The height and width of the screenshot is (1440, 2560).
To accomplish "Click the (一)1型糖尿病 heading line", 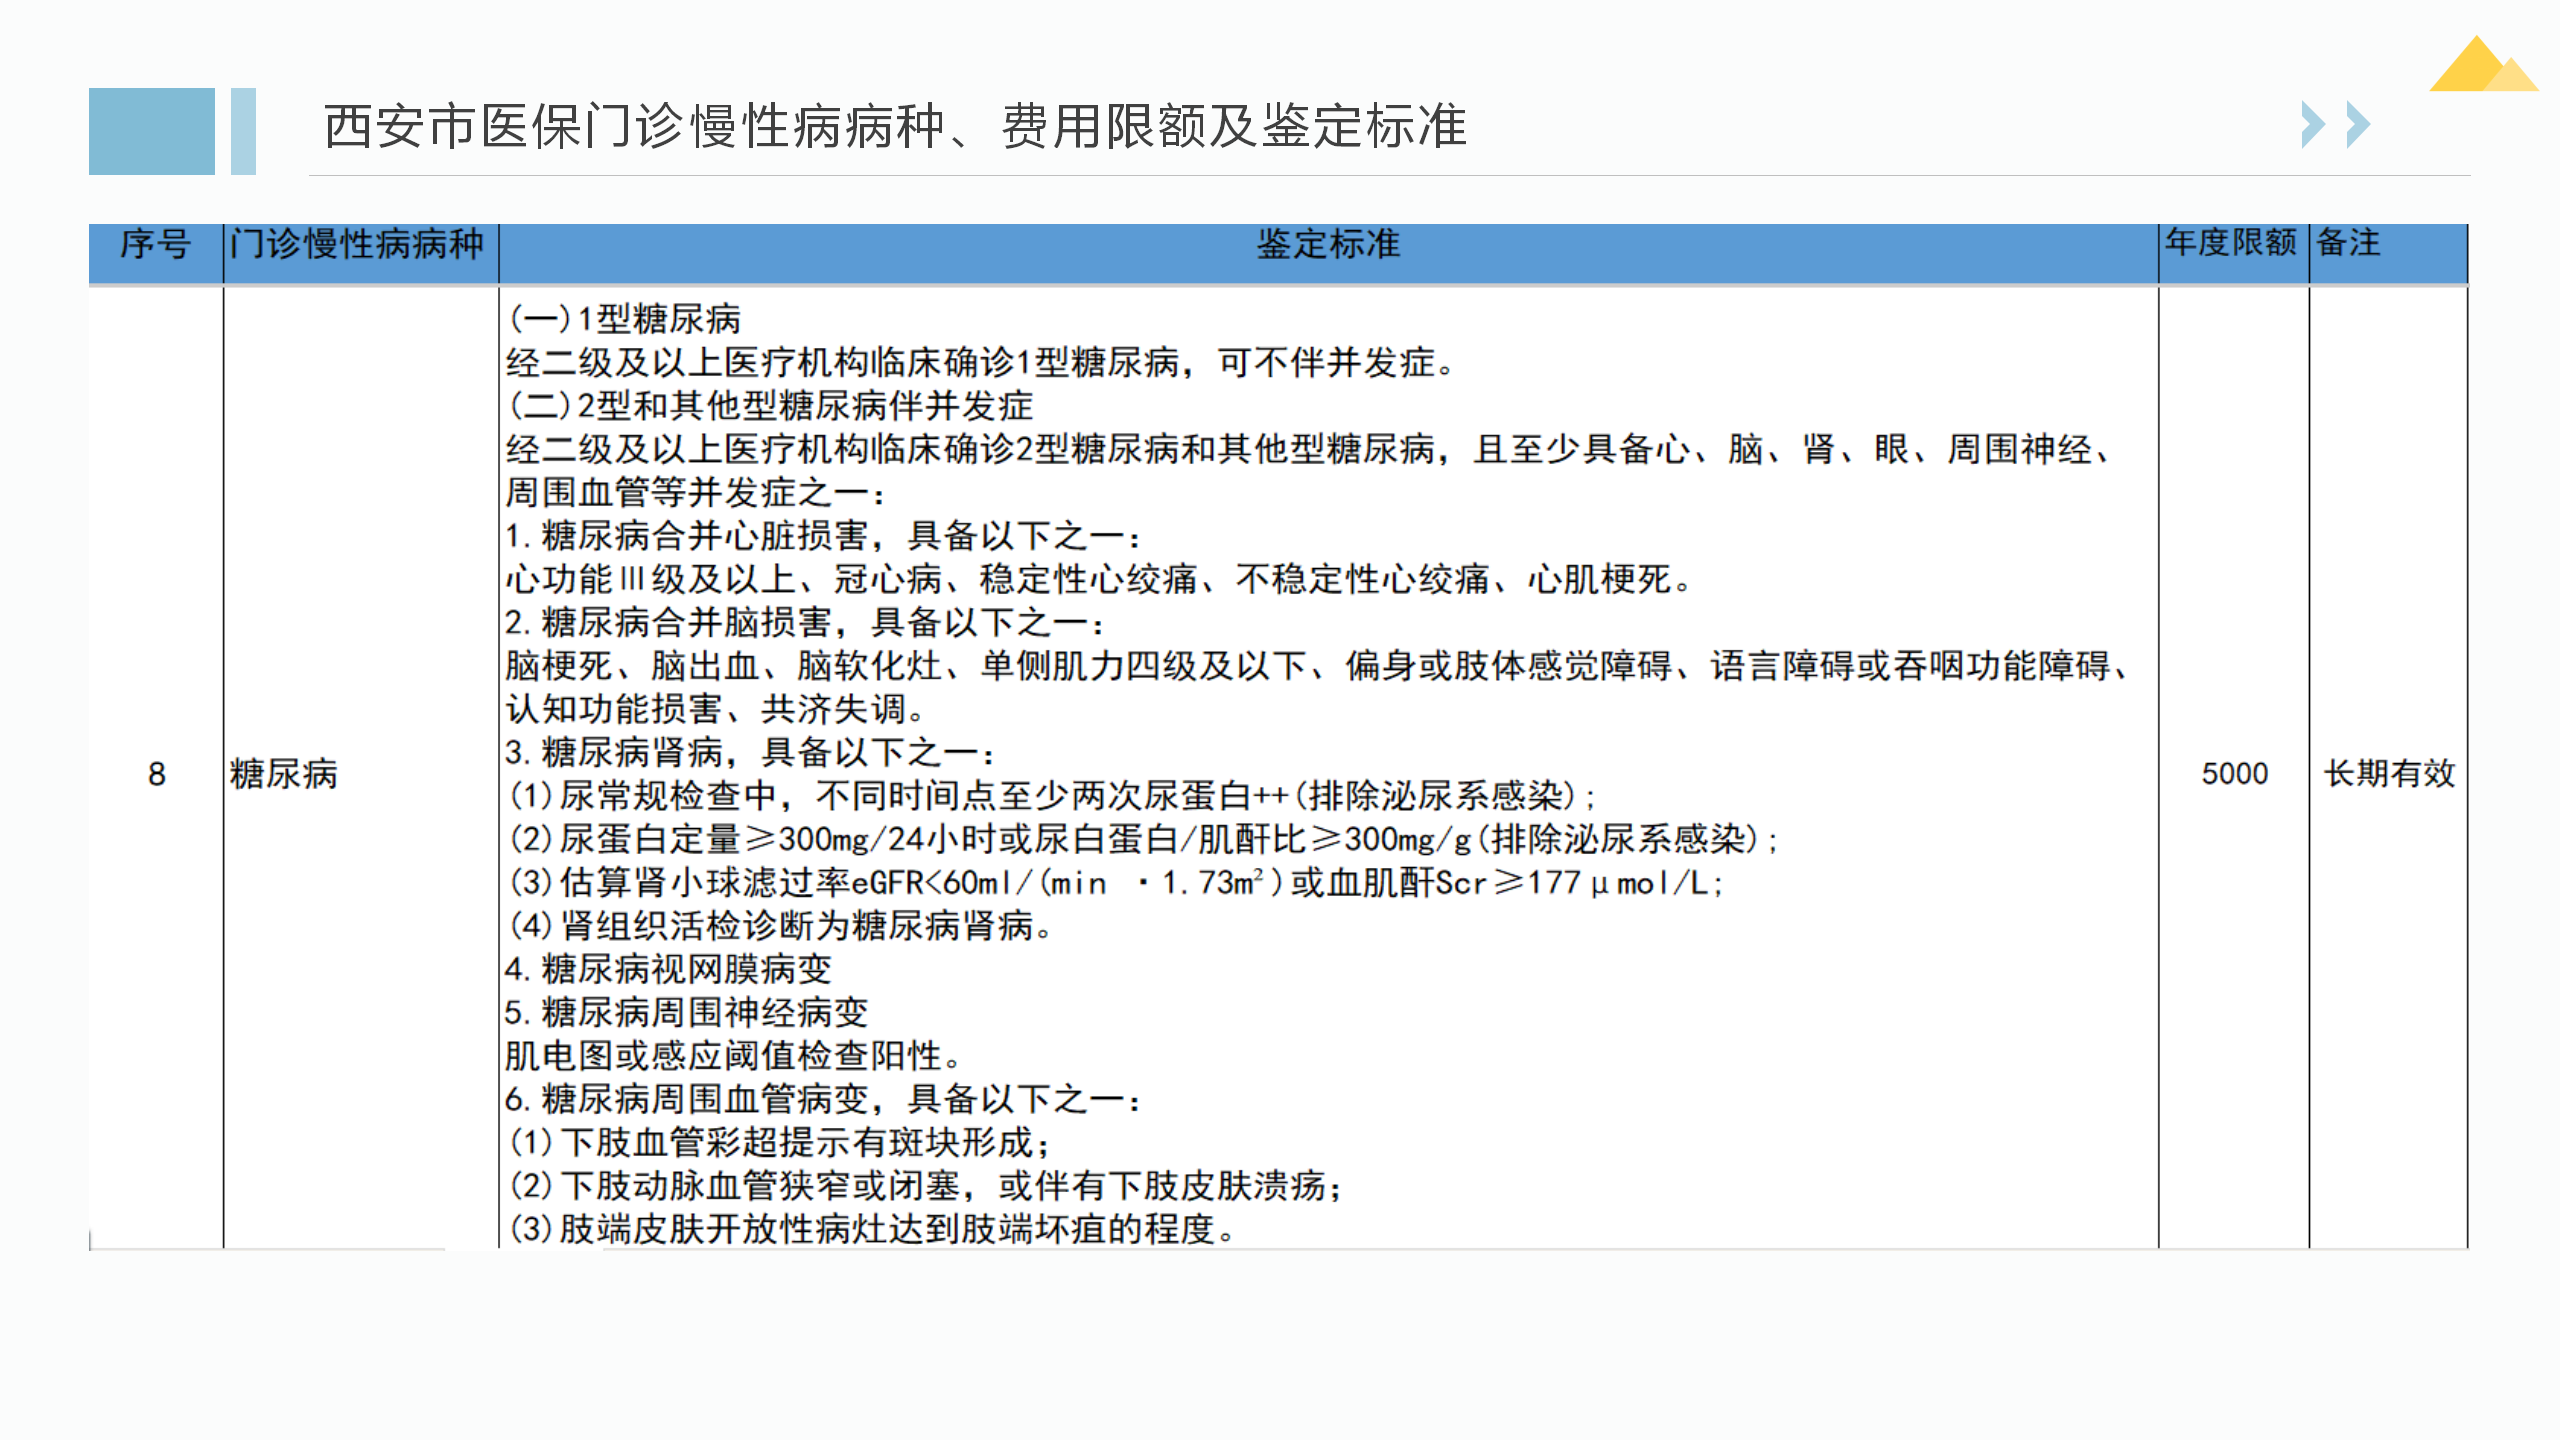I will tap(625, 319).
